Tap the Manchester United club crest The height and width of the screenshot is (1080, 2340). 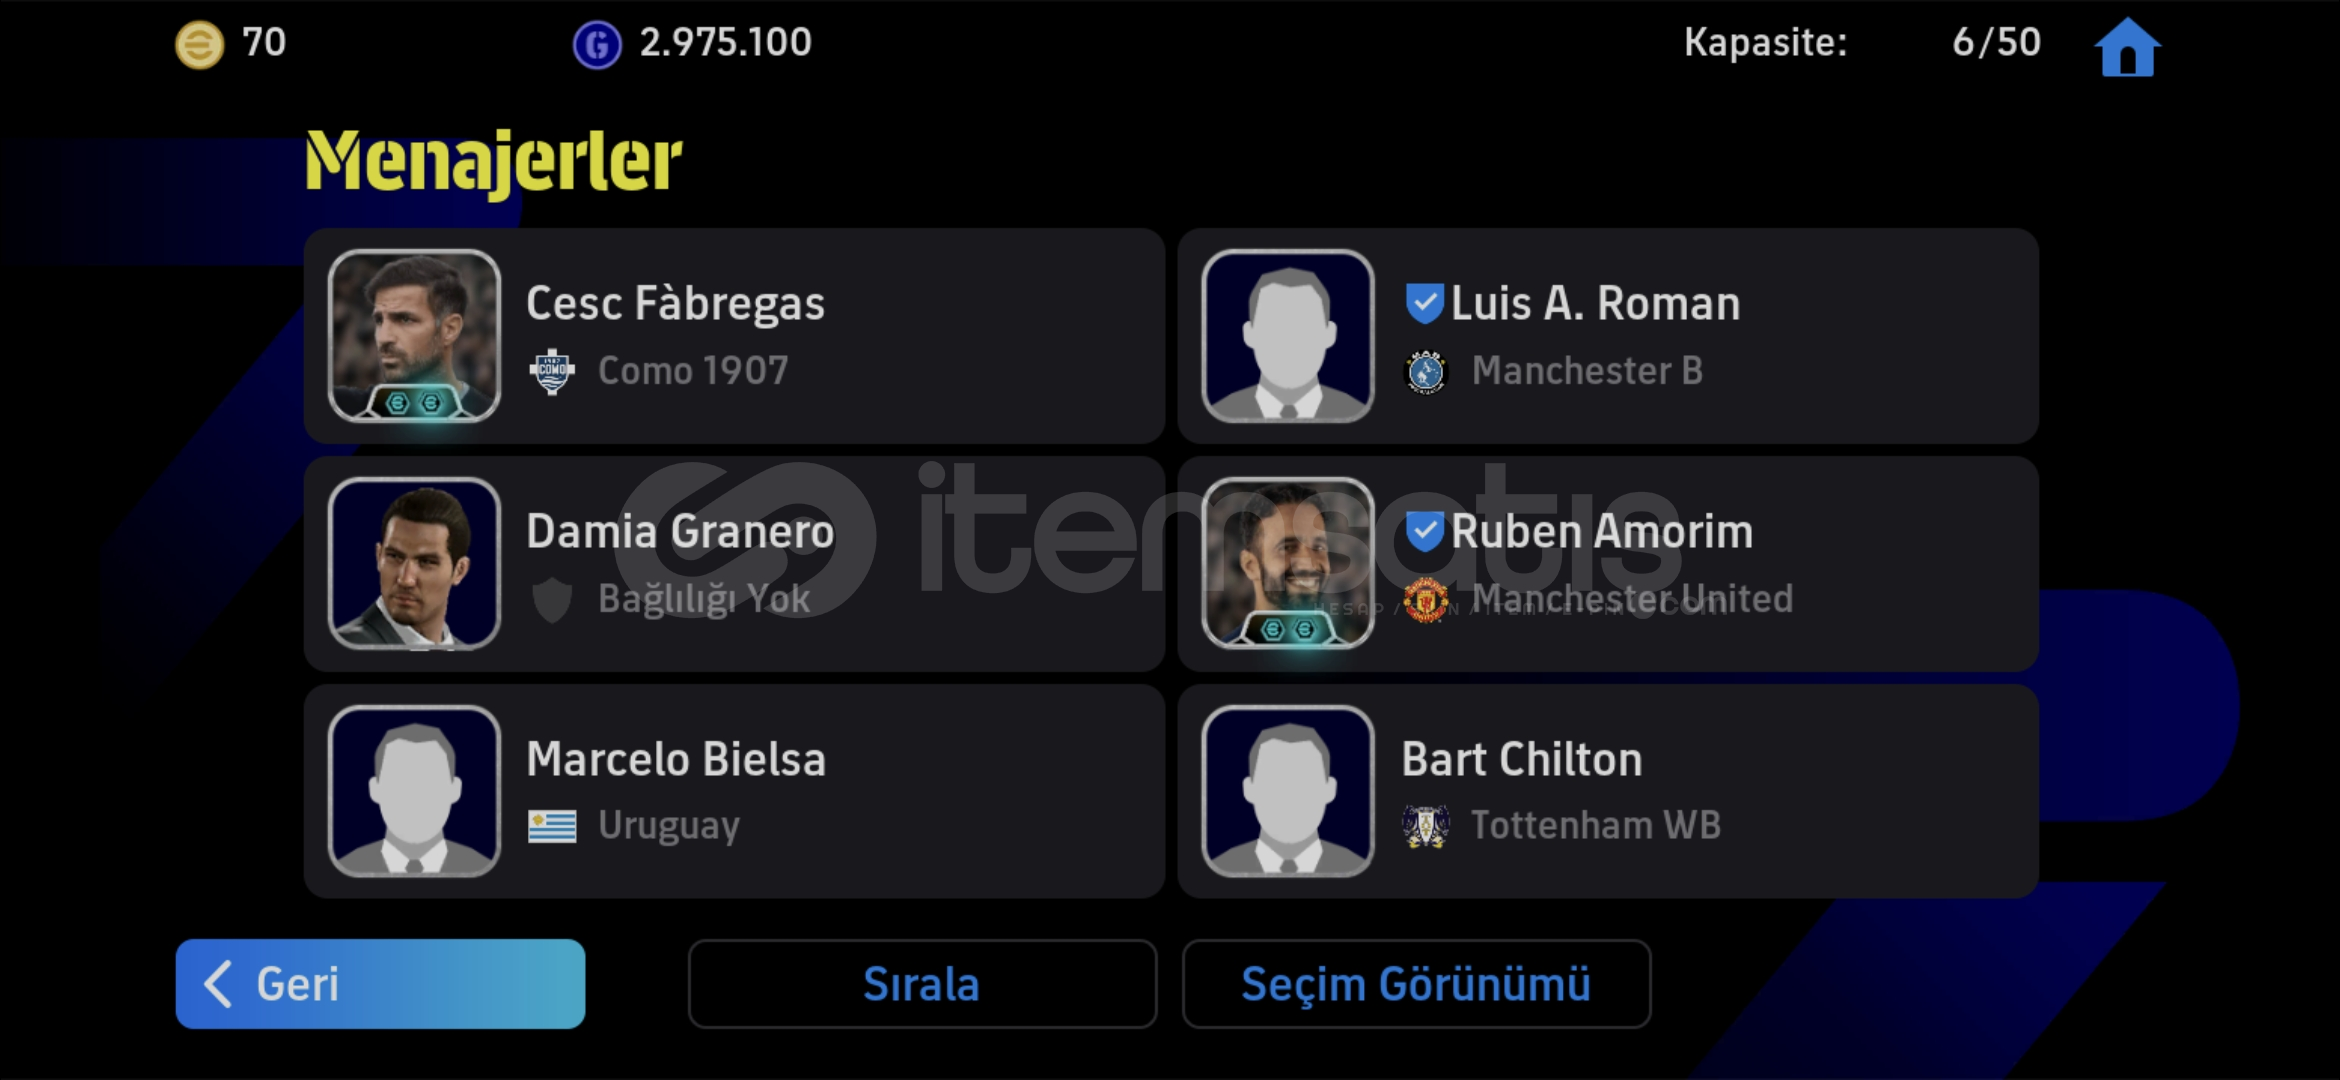(x=1426, y=599)
